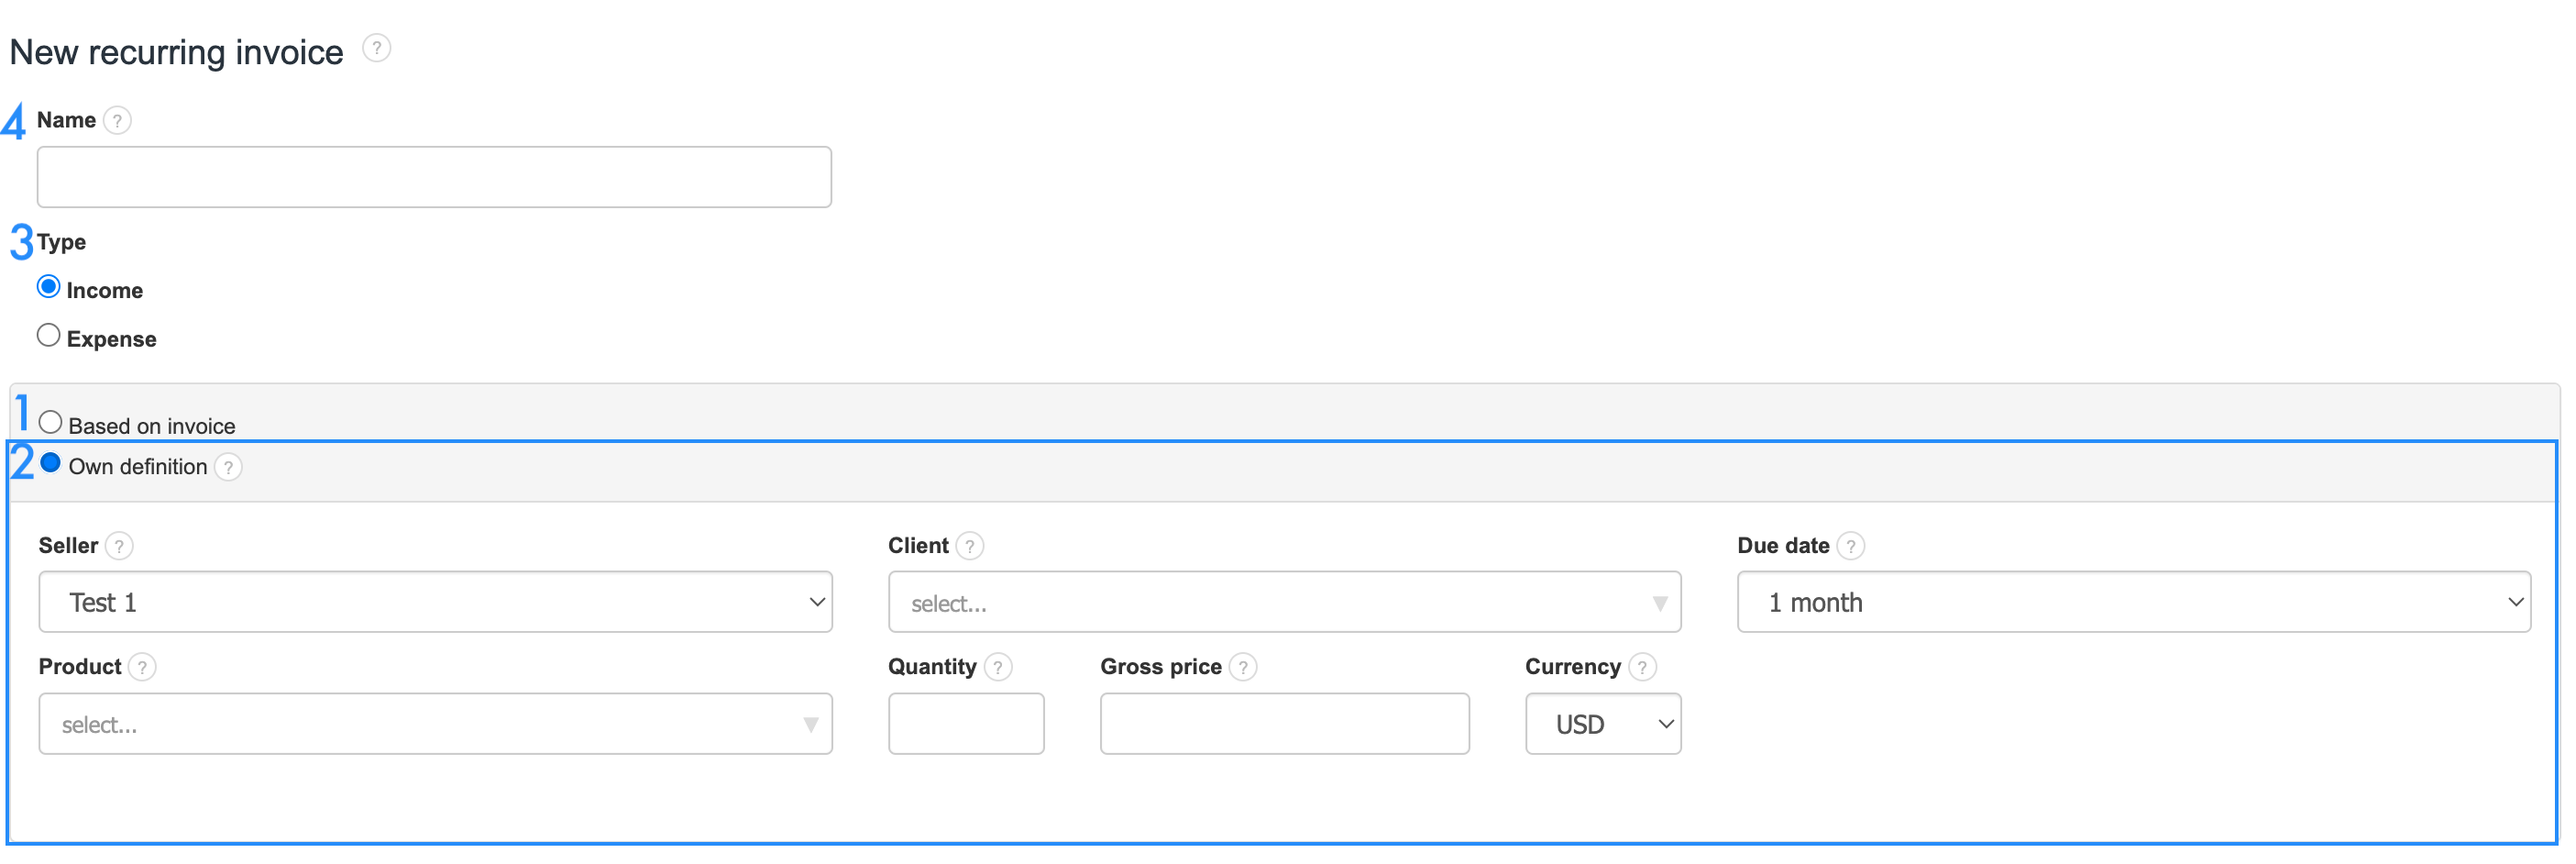Open the USD currency dropdown
The width and height of the screenshot is (2576, 864).
click(x=1602, y=724)
